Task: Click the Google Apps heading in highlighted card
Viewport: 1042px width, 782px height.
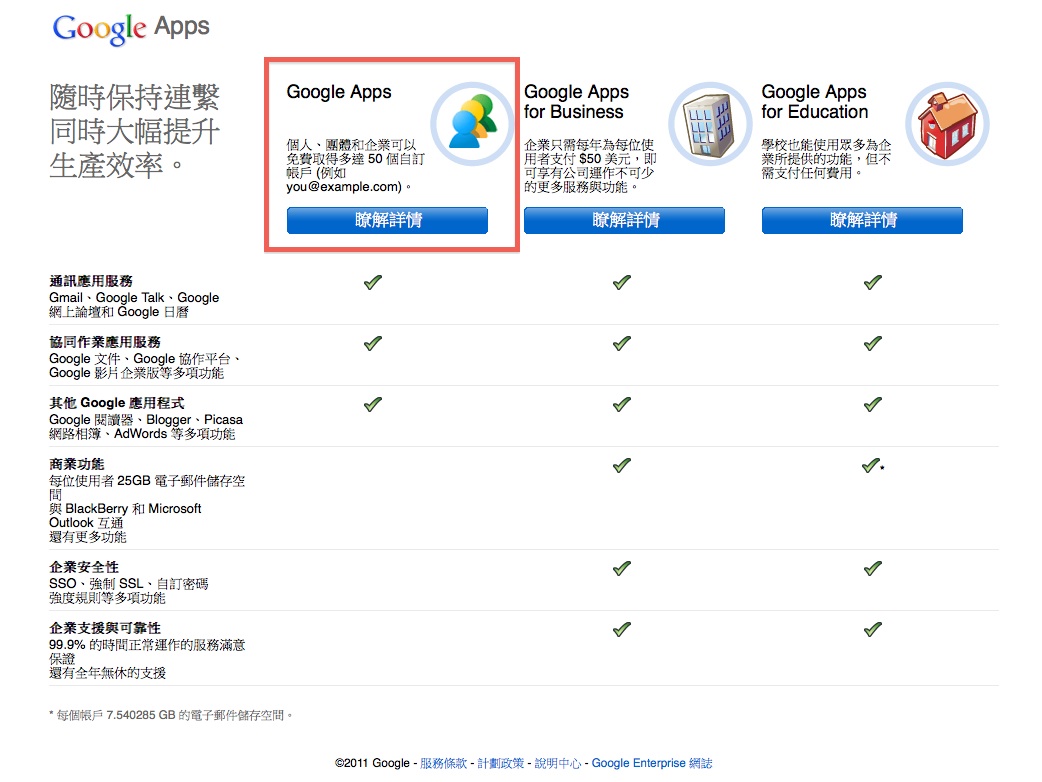Action: (x=339, y=92)
